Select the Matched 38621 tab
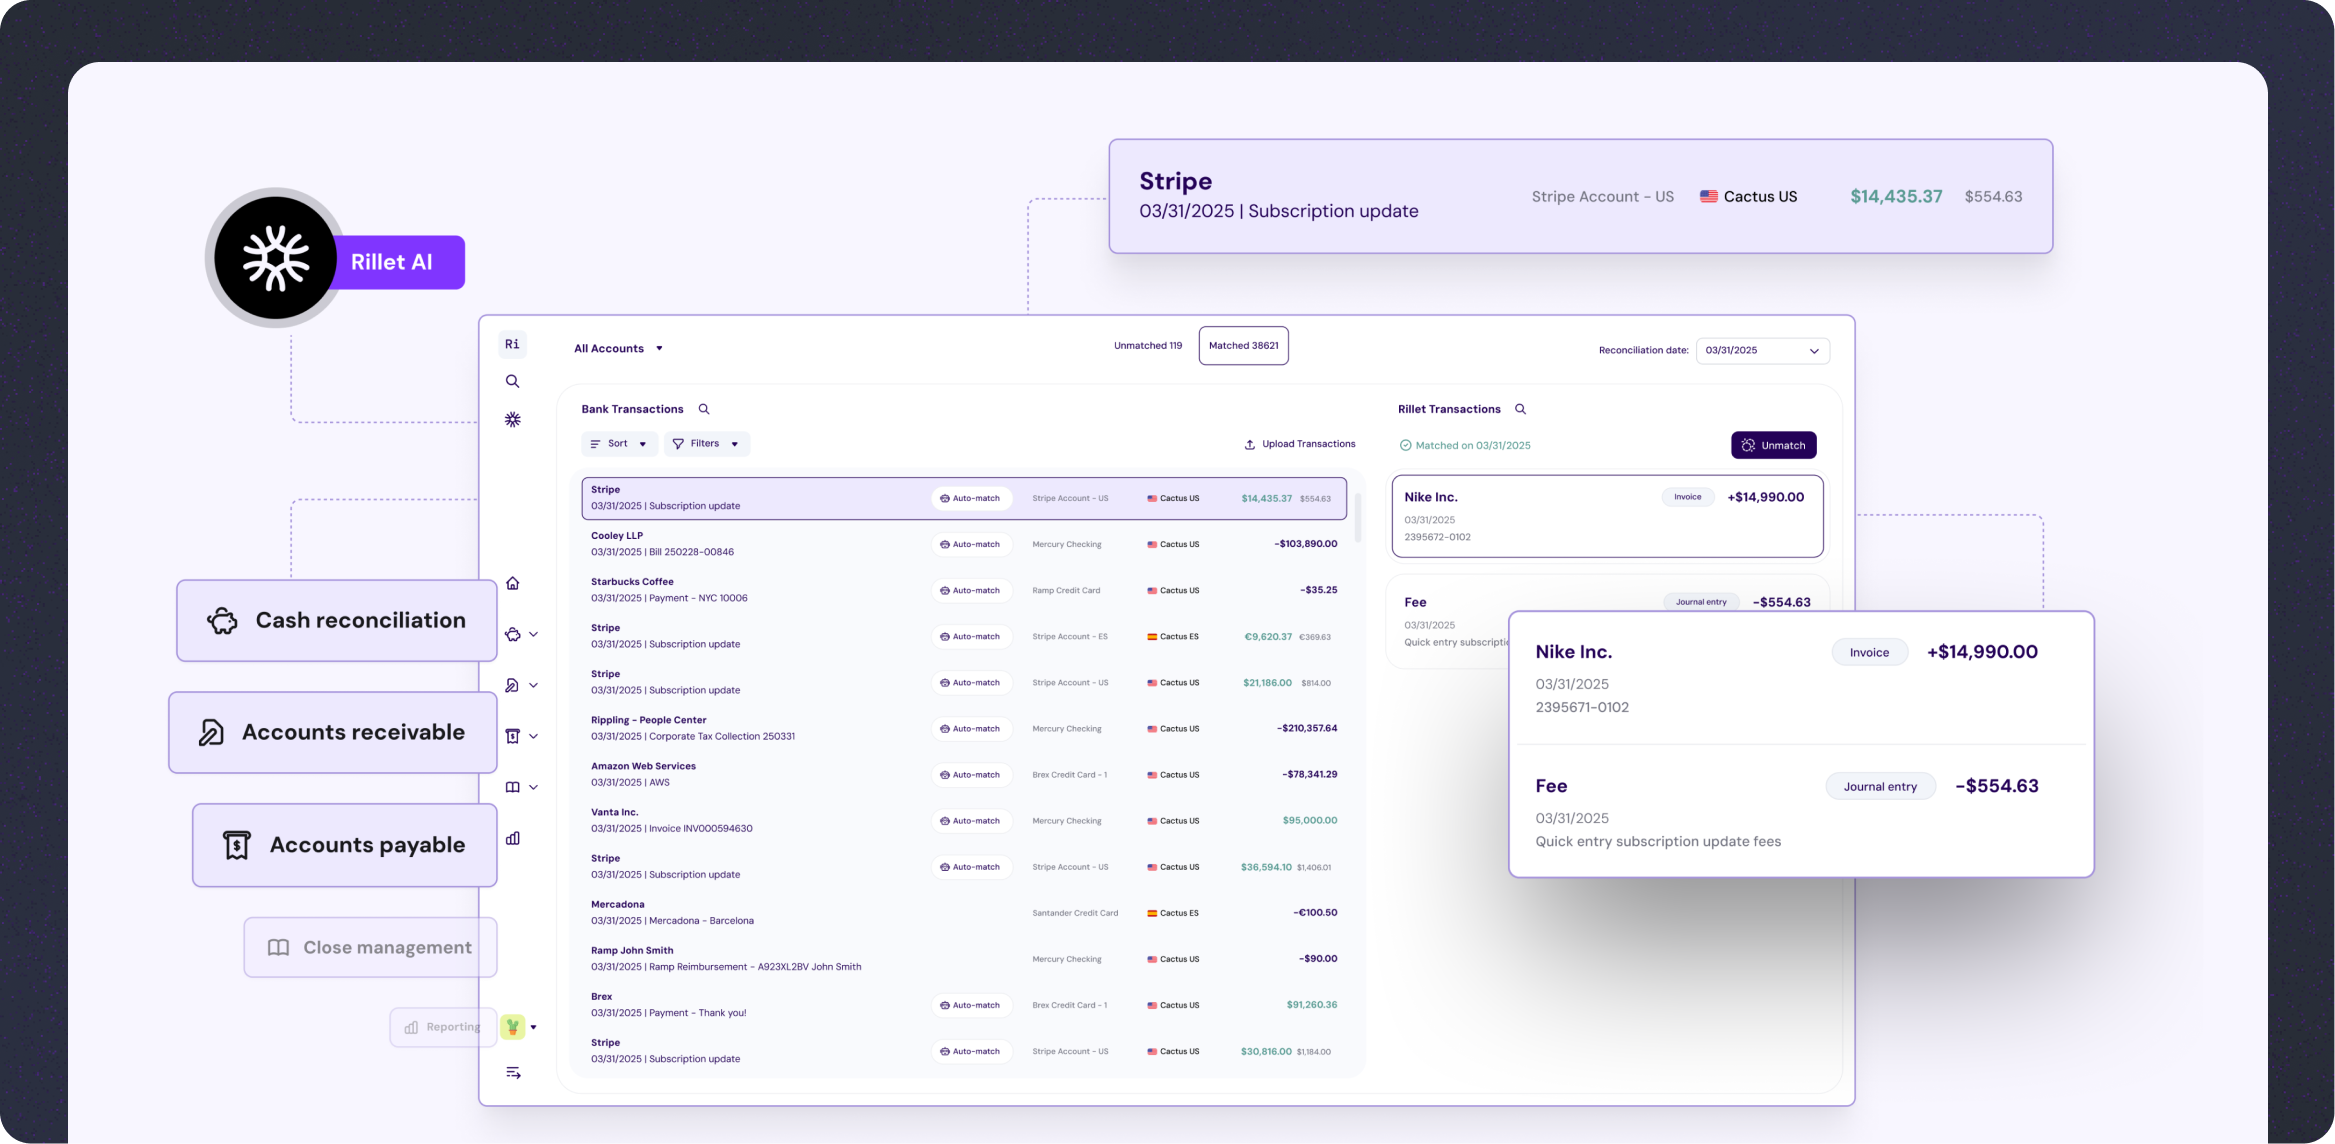Viewport: 2335px width, 1144px height. pyautogui.click(x=1243, y=346)
